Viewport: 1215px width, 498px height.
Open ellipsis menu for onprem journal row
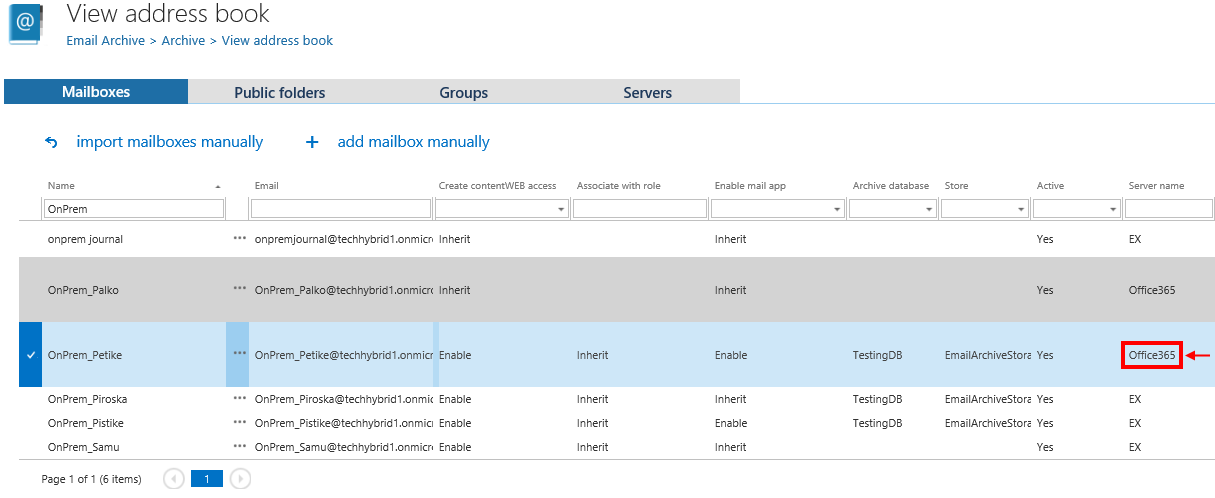[x=239, y=240]
